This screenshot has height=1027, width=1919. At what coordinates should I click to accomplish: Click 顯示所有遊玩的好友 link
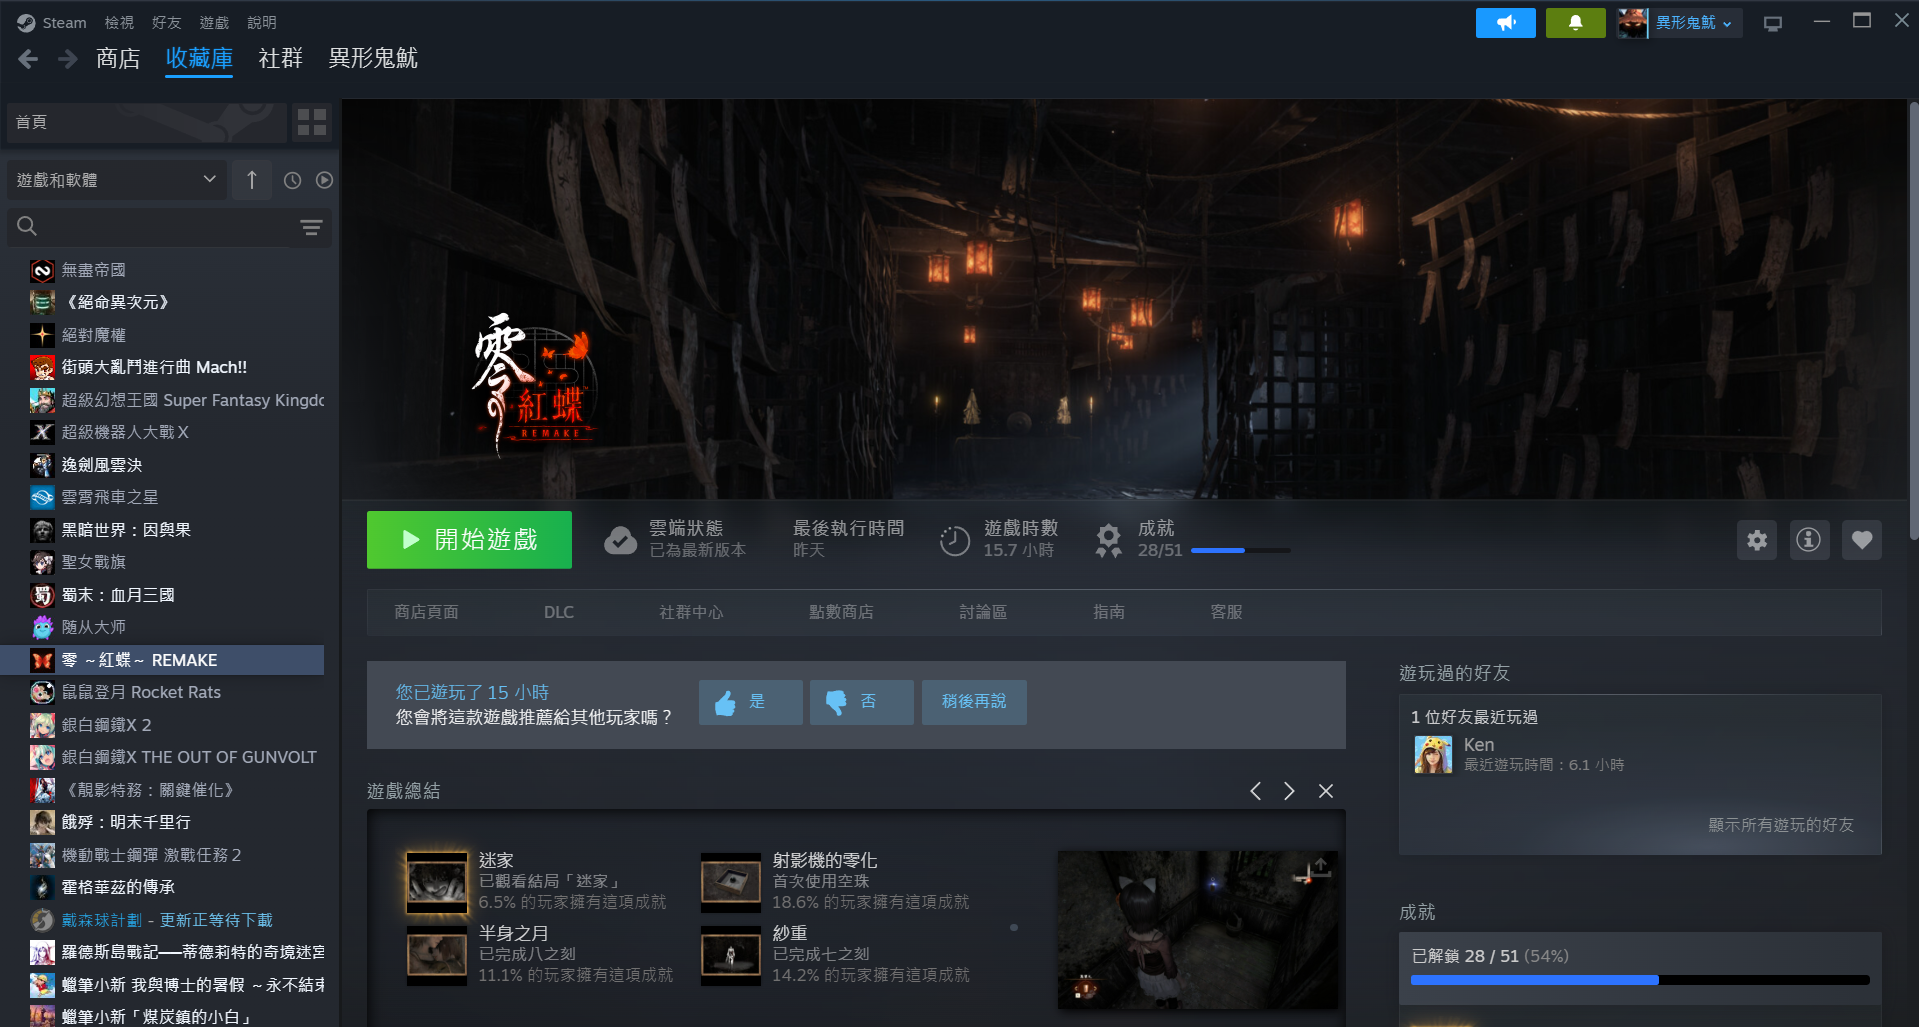click(x=1780, y=825)
